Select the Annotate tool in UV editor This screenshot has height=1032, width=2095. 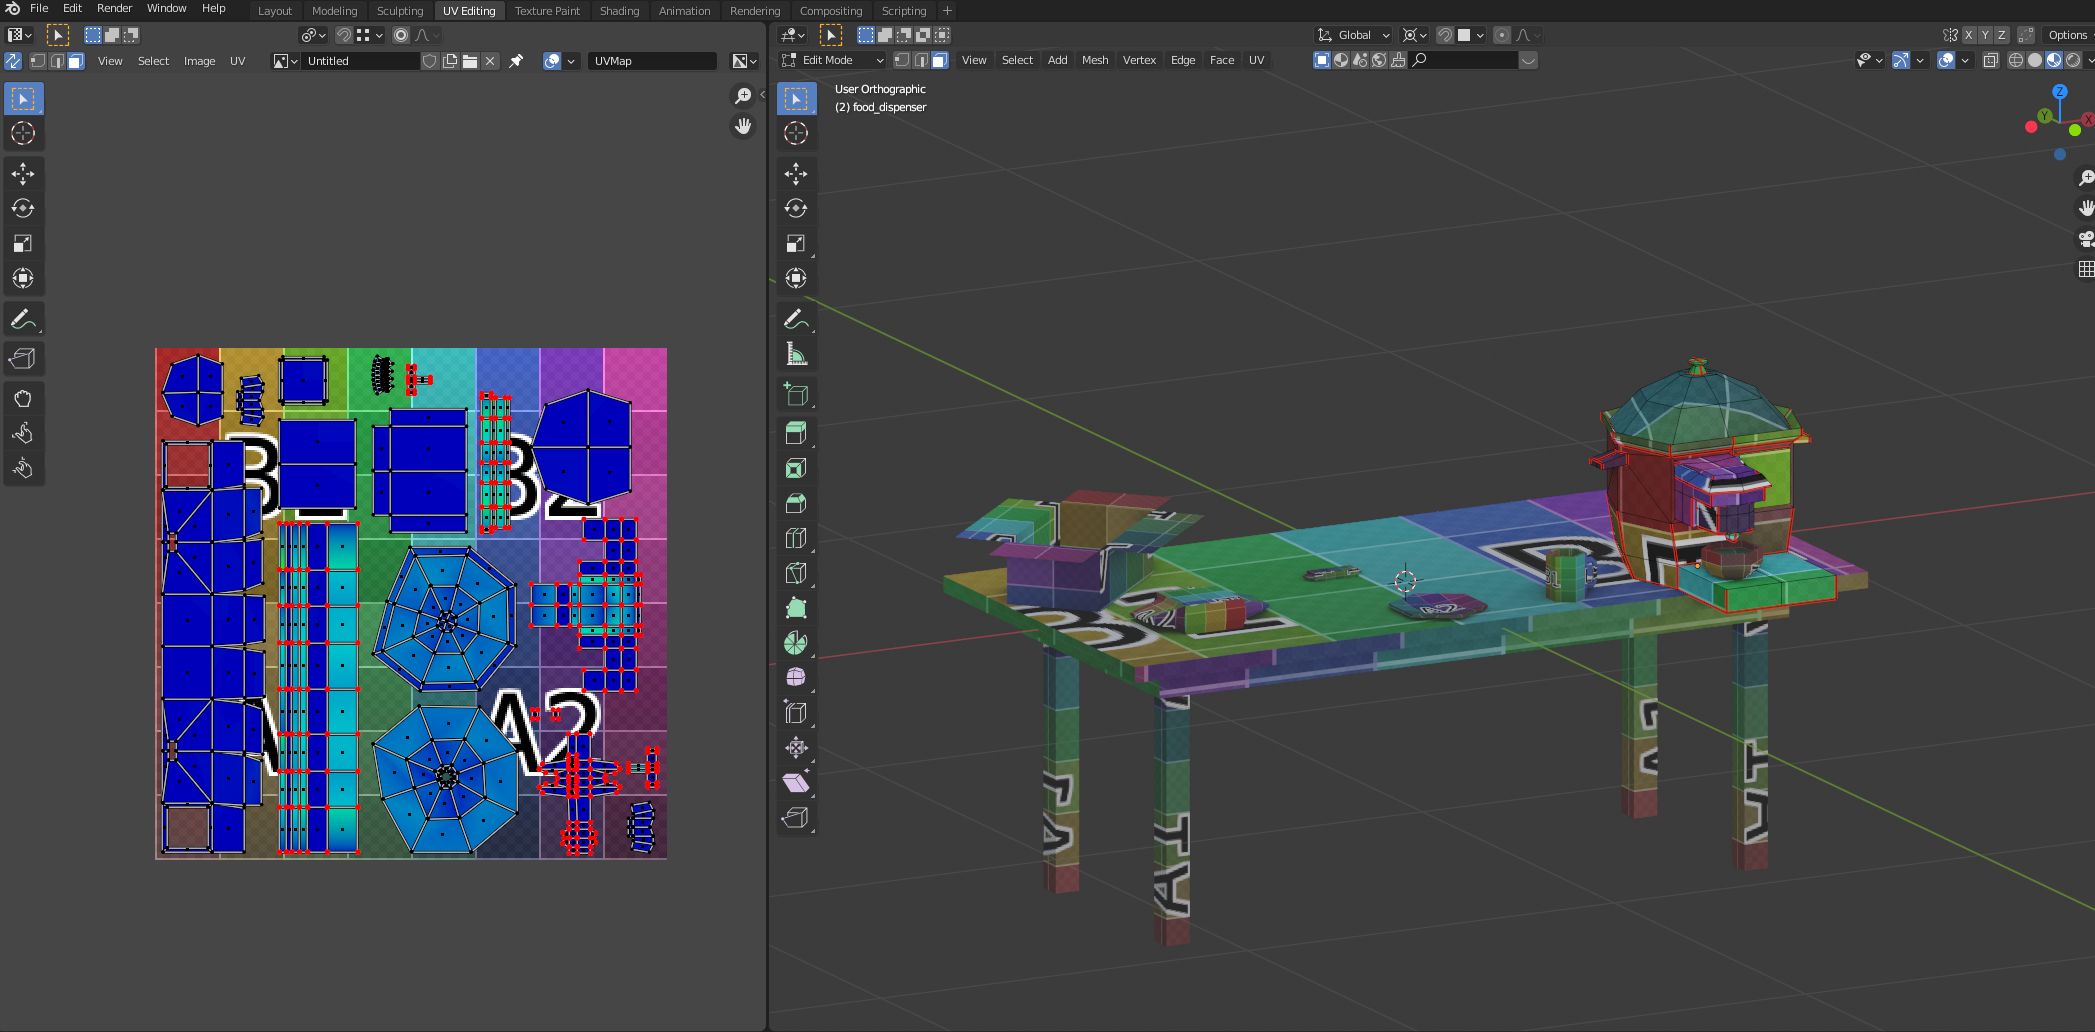point(22,320)
